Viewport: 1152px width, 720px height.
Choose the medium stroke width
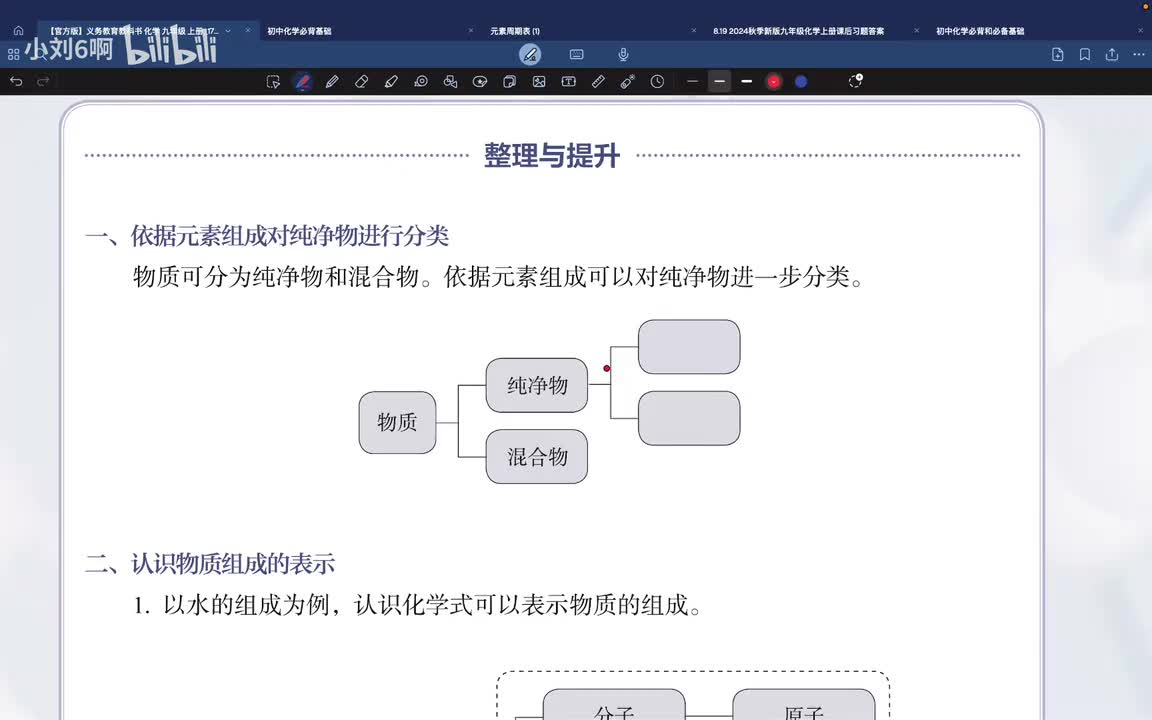[x=719, y=82]
